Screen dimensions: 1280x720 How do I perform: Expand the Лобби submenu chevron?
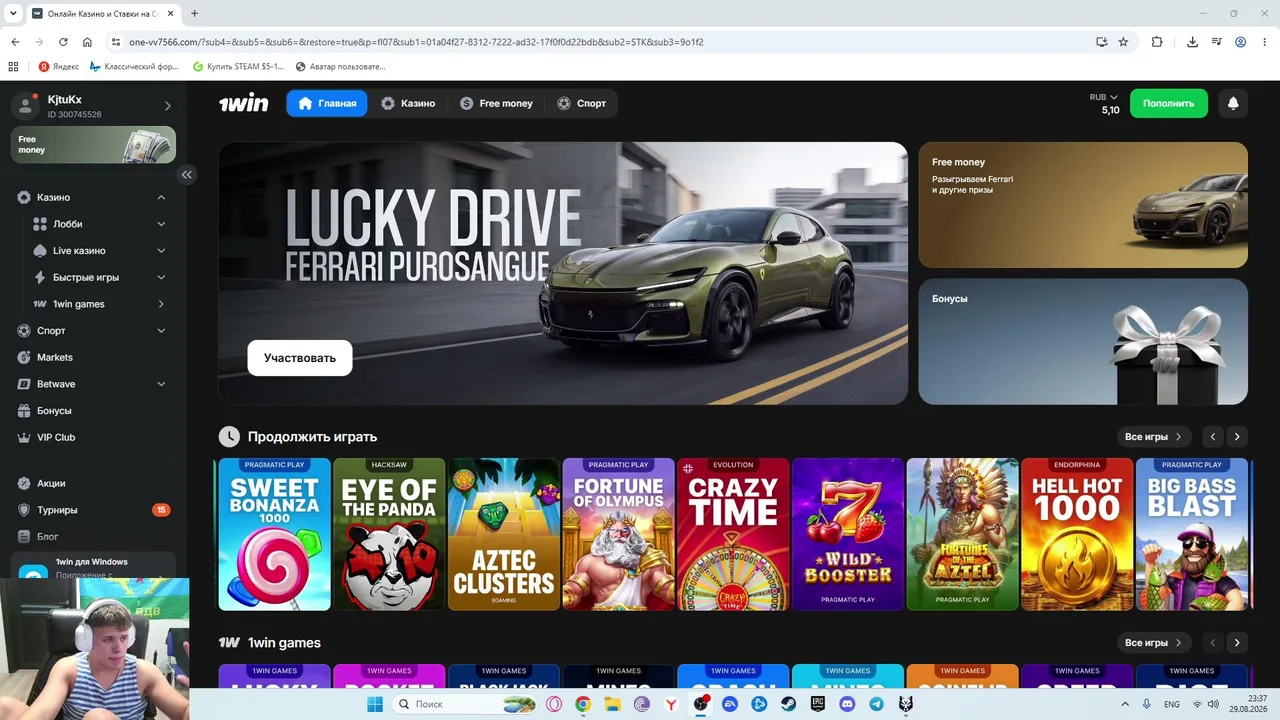tap(161, 224)
